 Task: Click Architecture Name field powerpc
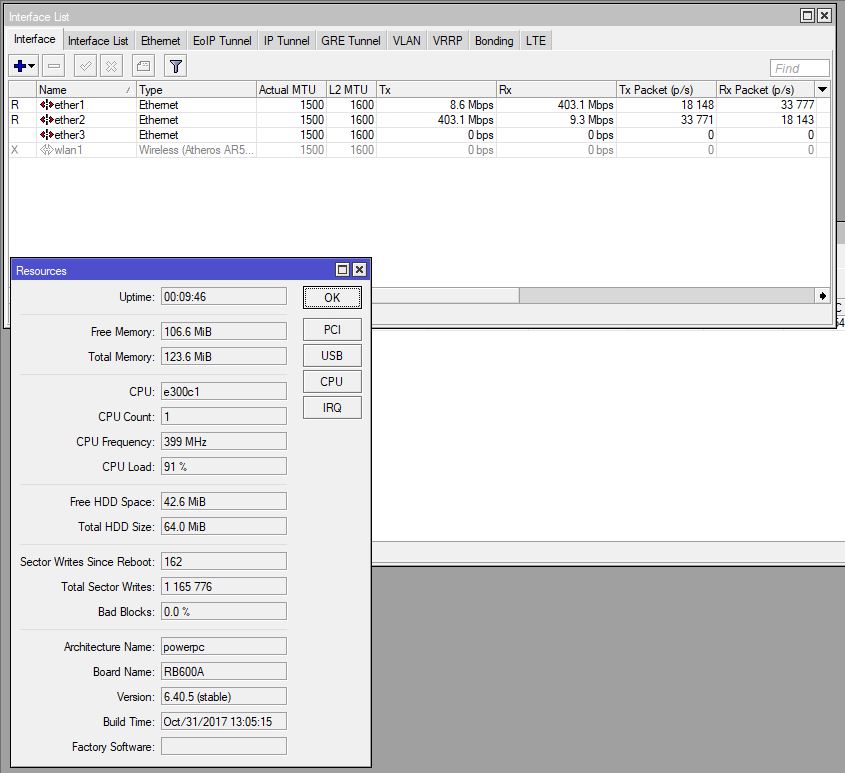(x=224, y=646)
